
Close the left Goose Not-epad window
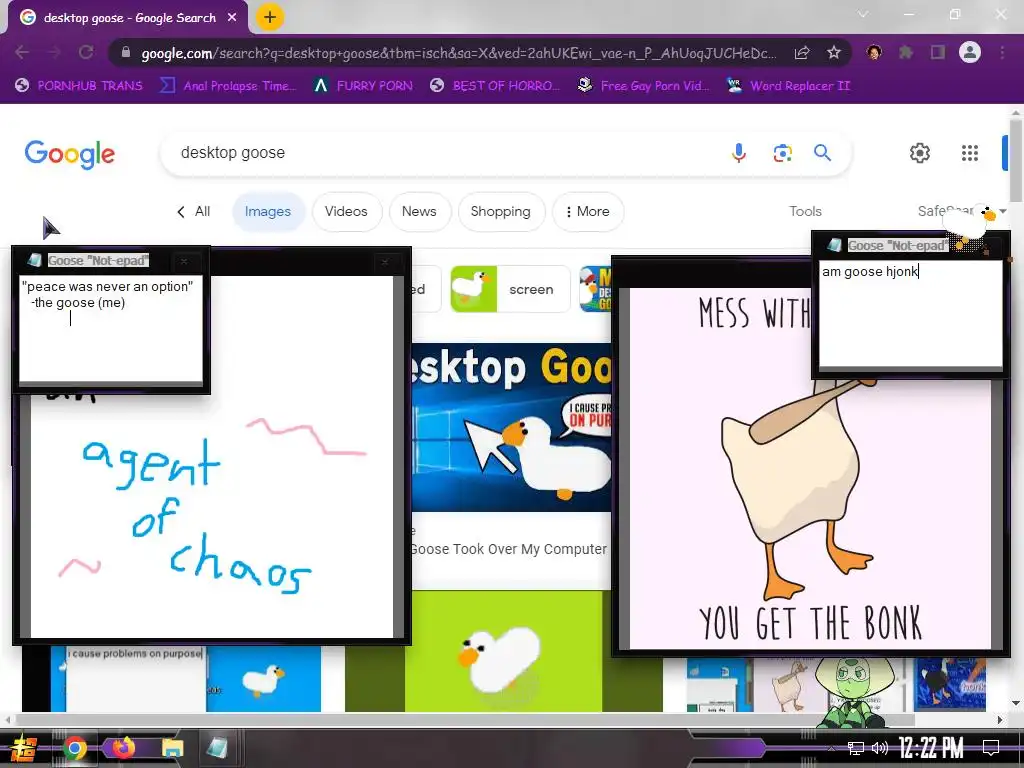point(184,261)
